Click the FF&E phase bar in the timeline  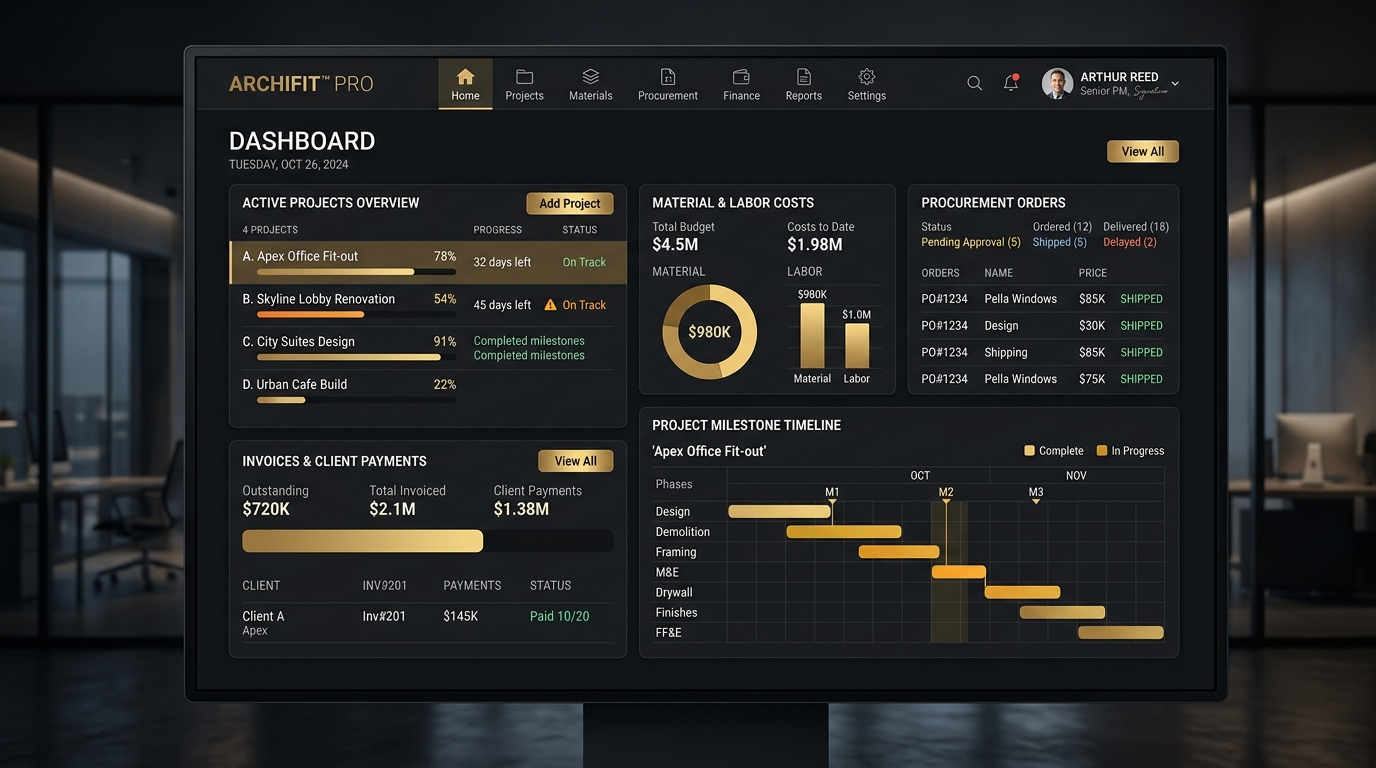tap(1121, 632)
